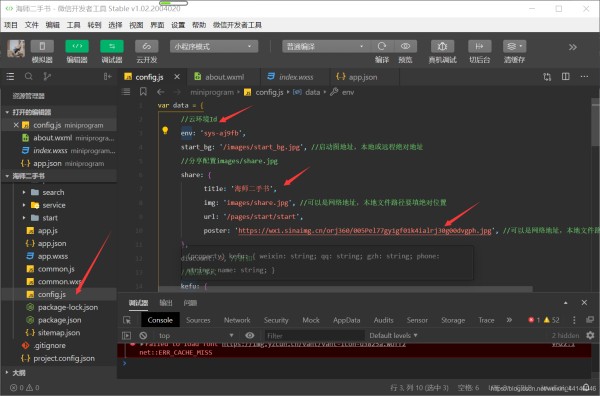Open the explorer list icon in sidebar
This screenshot has height=396, width=600.
tap(10, 77)
